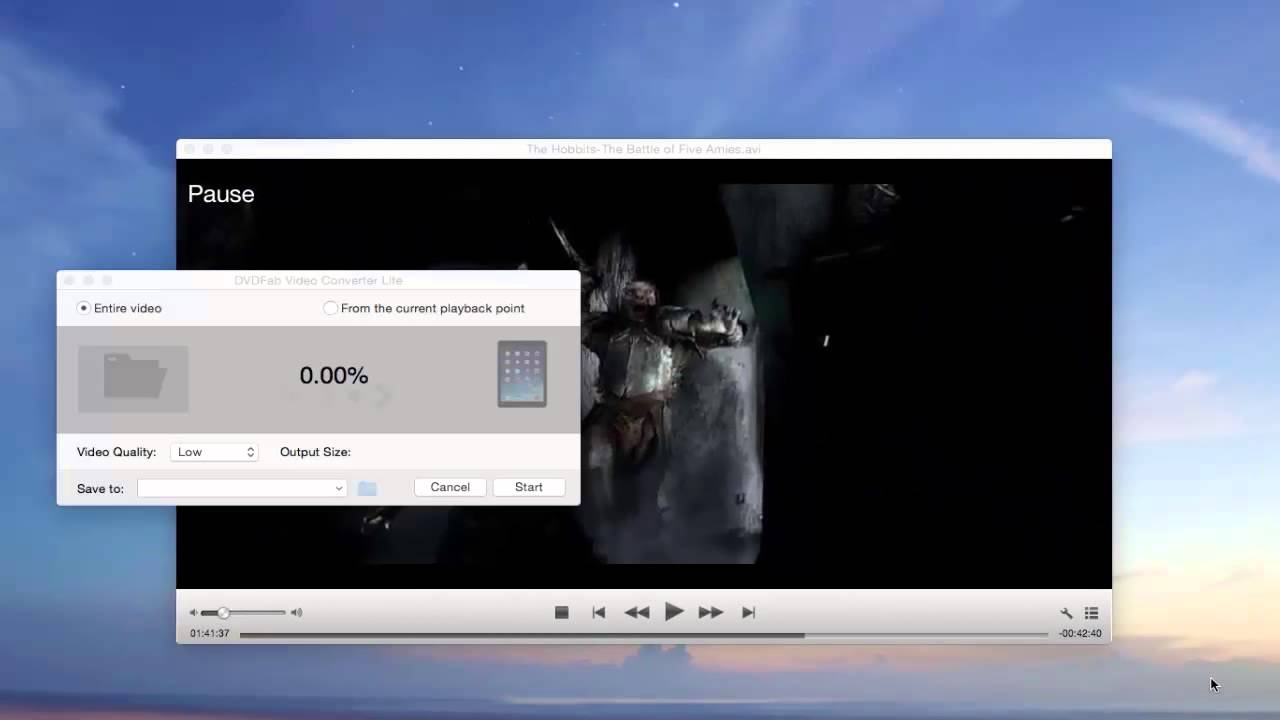Screen dimensions: 1280x720
Task: Browse output folder with the blue folder icon
Action: 367,488
